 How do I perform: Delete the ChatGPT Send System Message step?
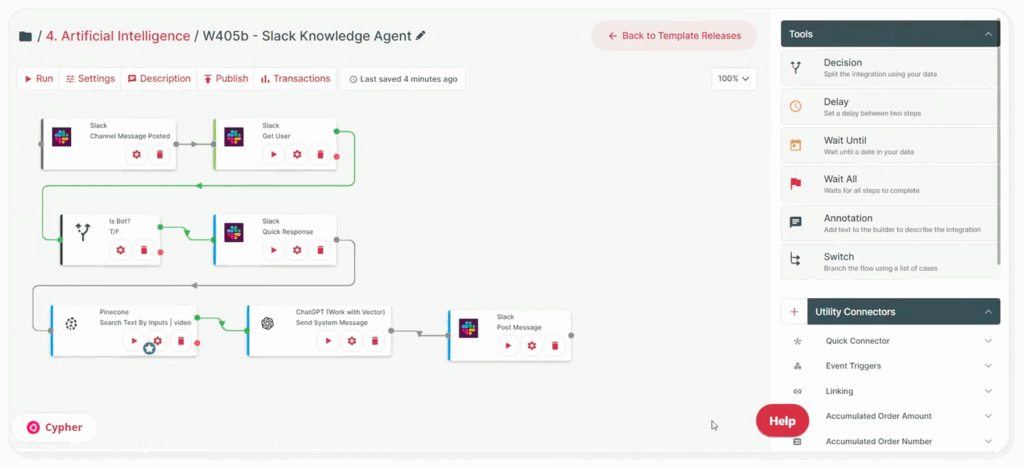click(375, 341)
